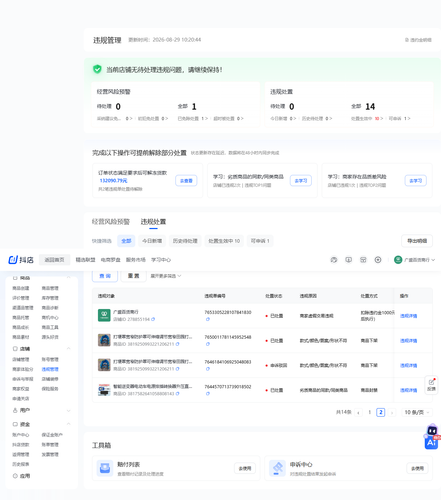Open 违规管理 in the sidebar
Viewport: 441px width, 500px height.
(x=50, y=369)
